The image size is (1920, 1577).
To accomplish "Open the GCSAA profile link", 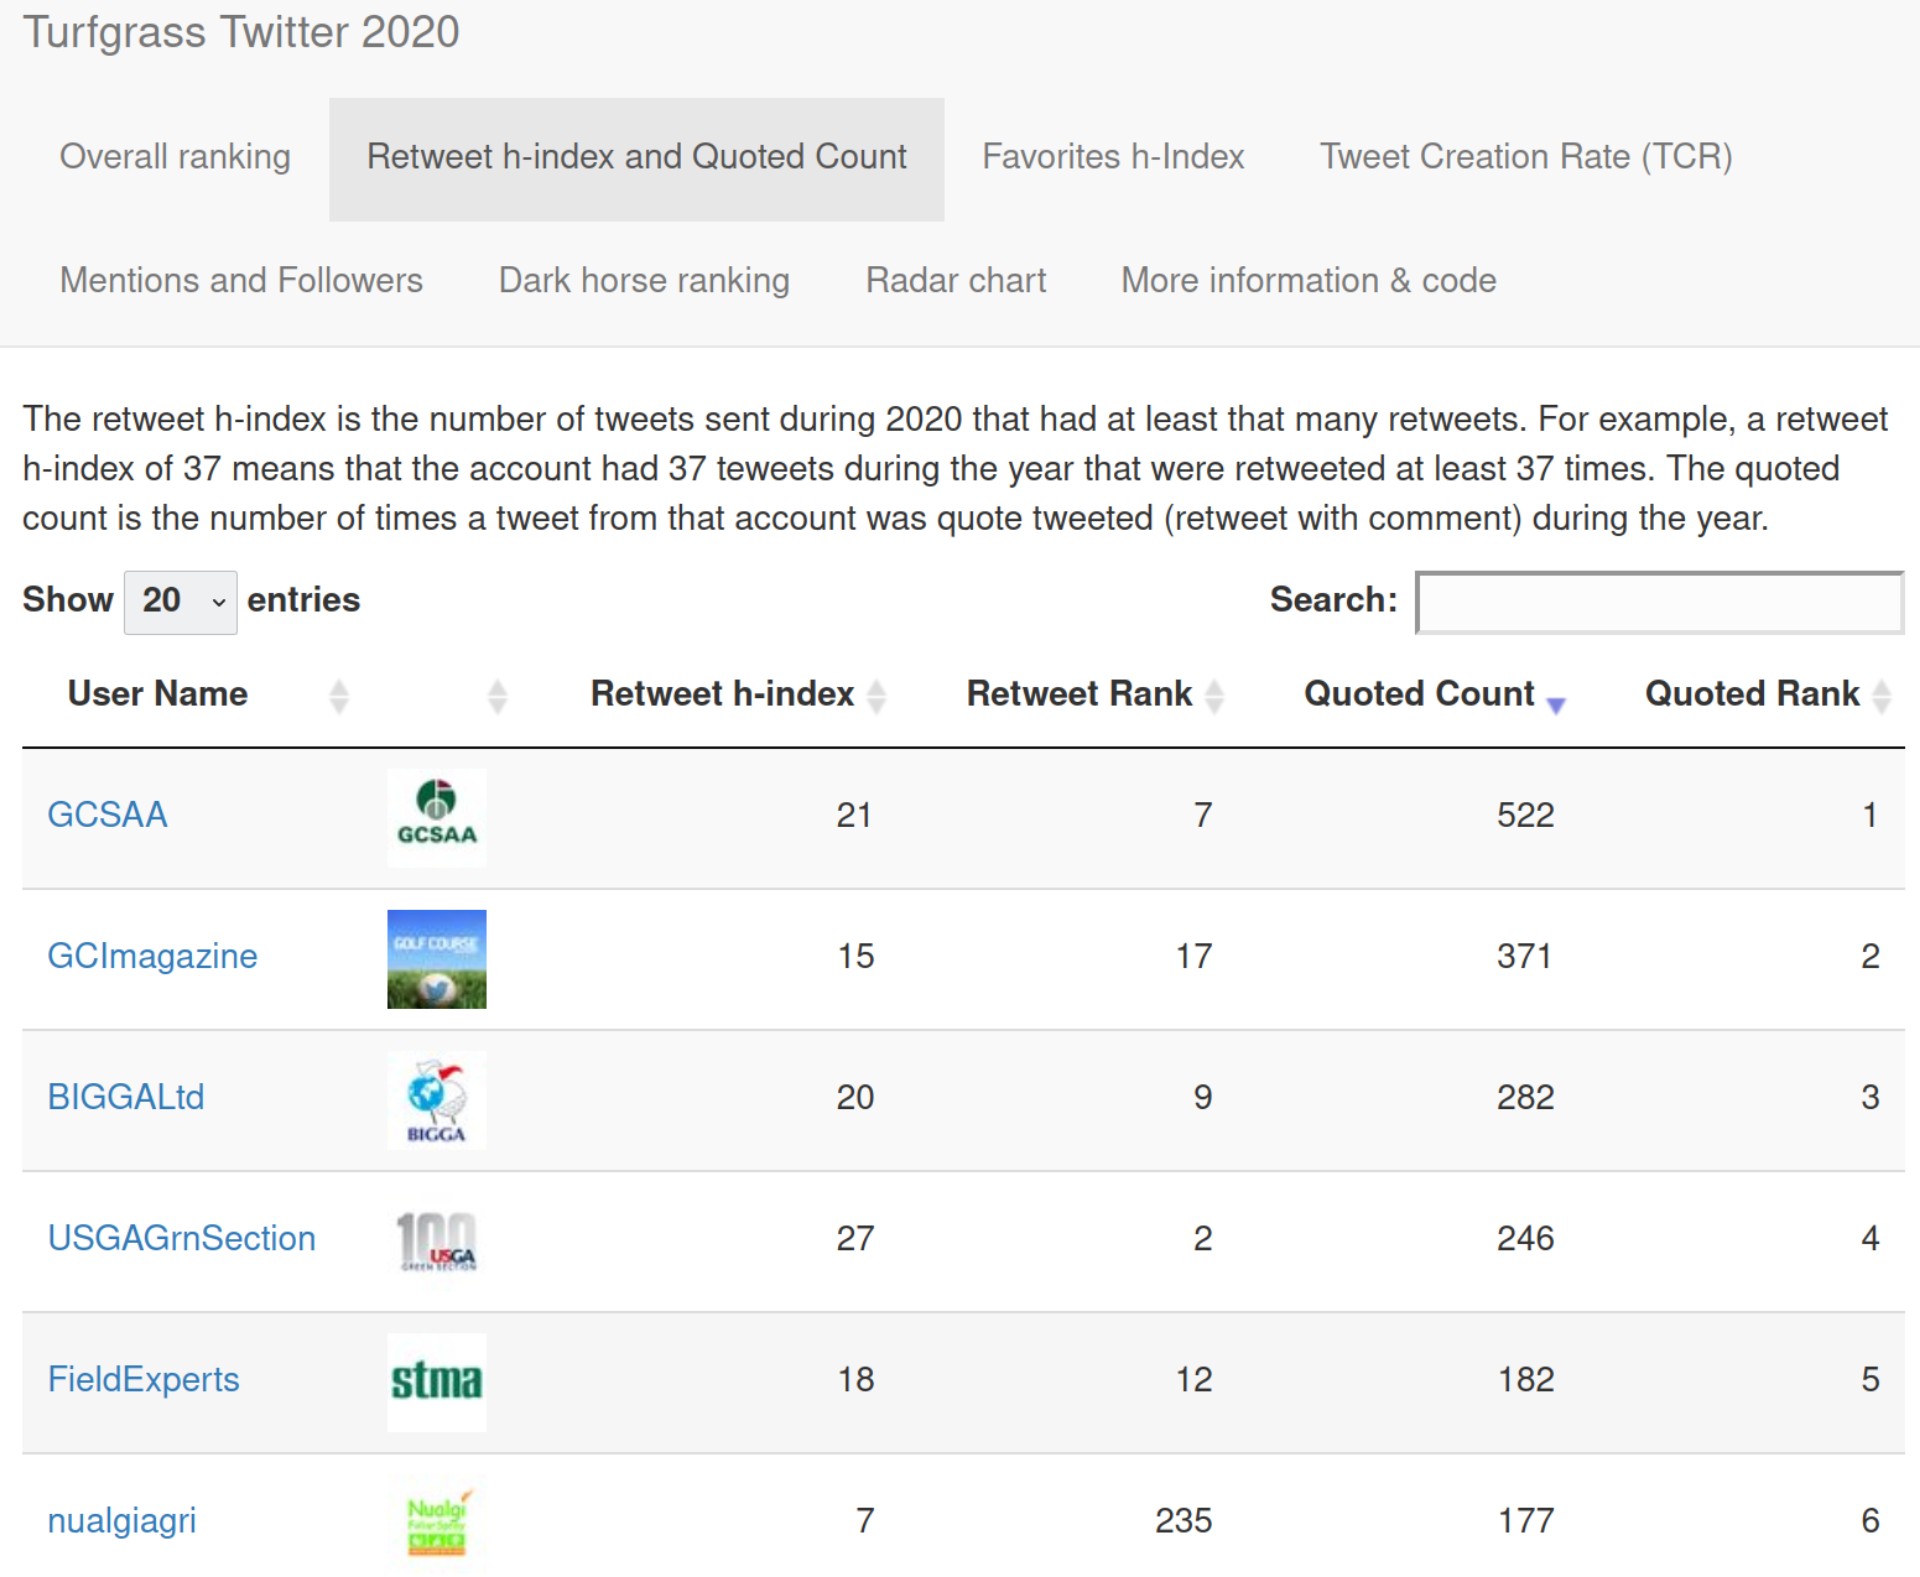I will point(107,816).
